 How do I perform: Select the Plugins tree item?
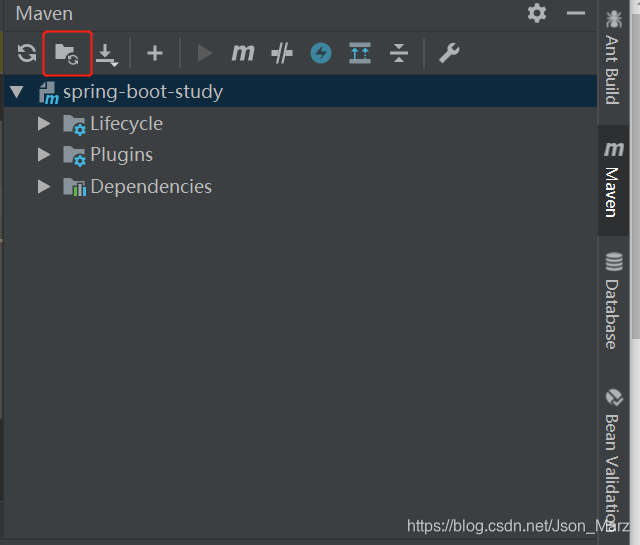pos(122,154)
